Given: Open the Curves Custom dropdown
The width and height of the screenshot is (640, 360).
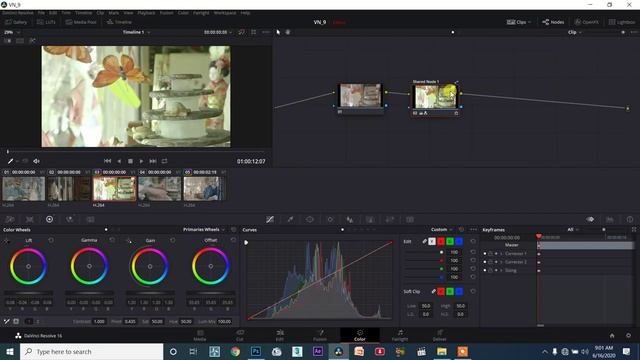Looking at the screenshot, I should (x=442, y=229).
